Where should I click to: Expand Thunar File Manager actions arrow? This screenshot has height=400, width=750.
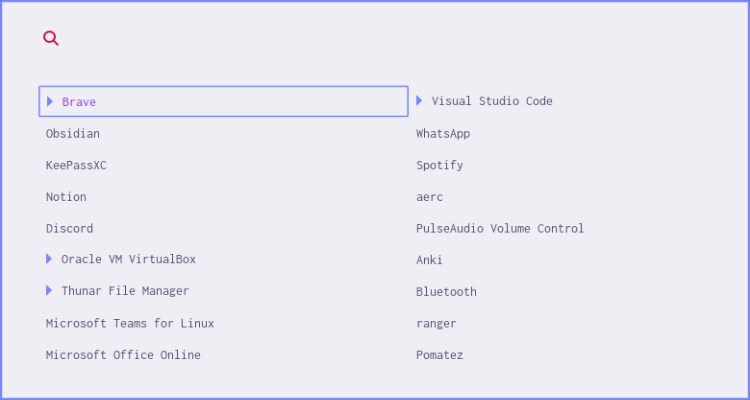49,290
